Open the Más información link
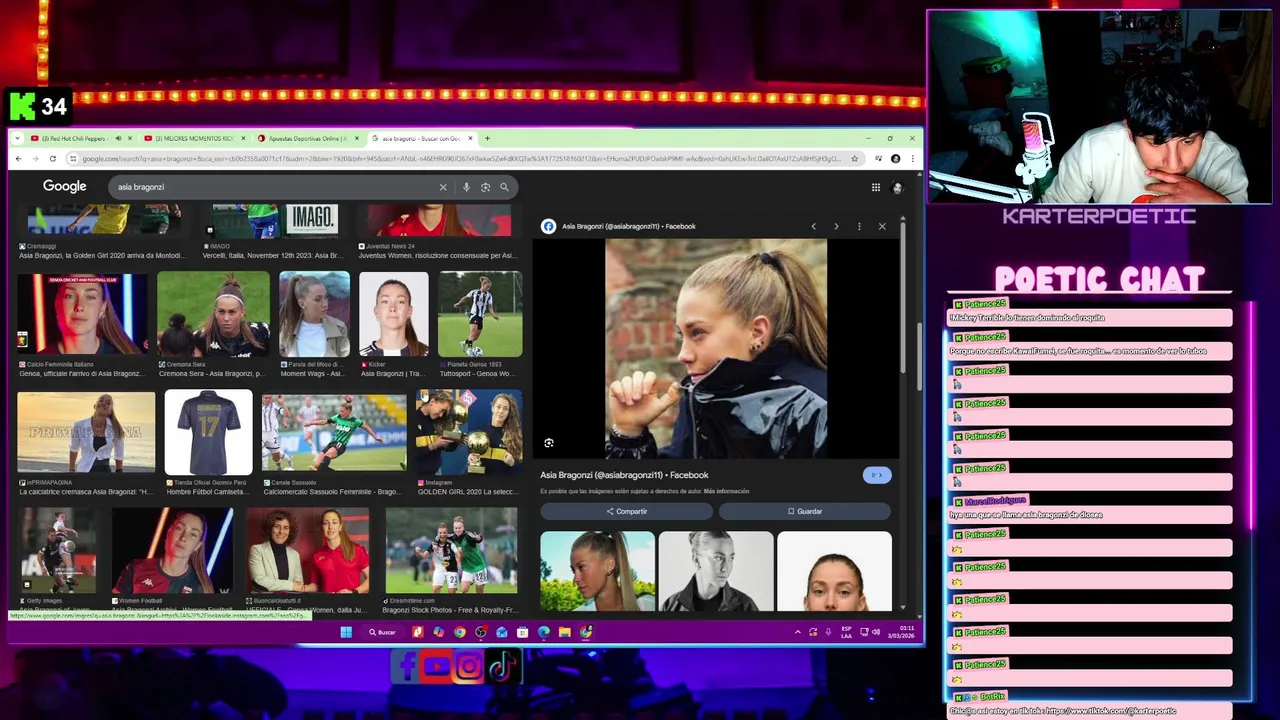1280x720 pixels. (726, 491)
